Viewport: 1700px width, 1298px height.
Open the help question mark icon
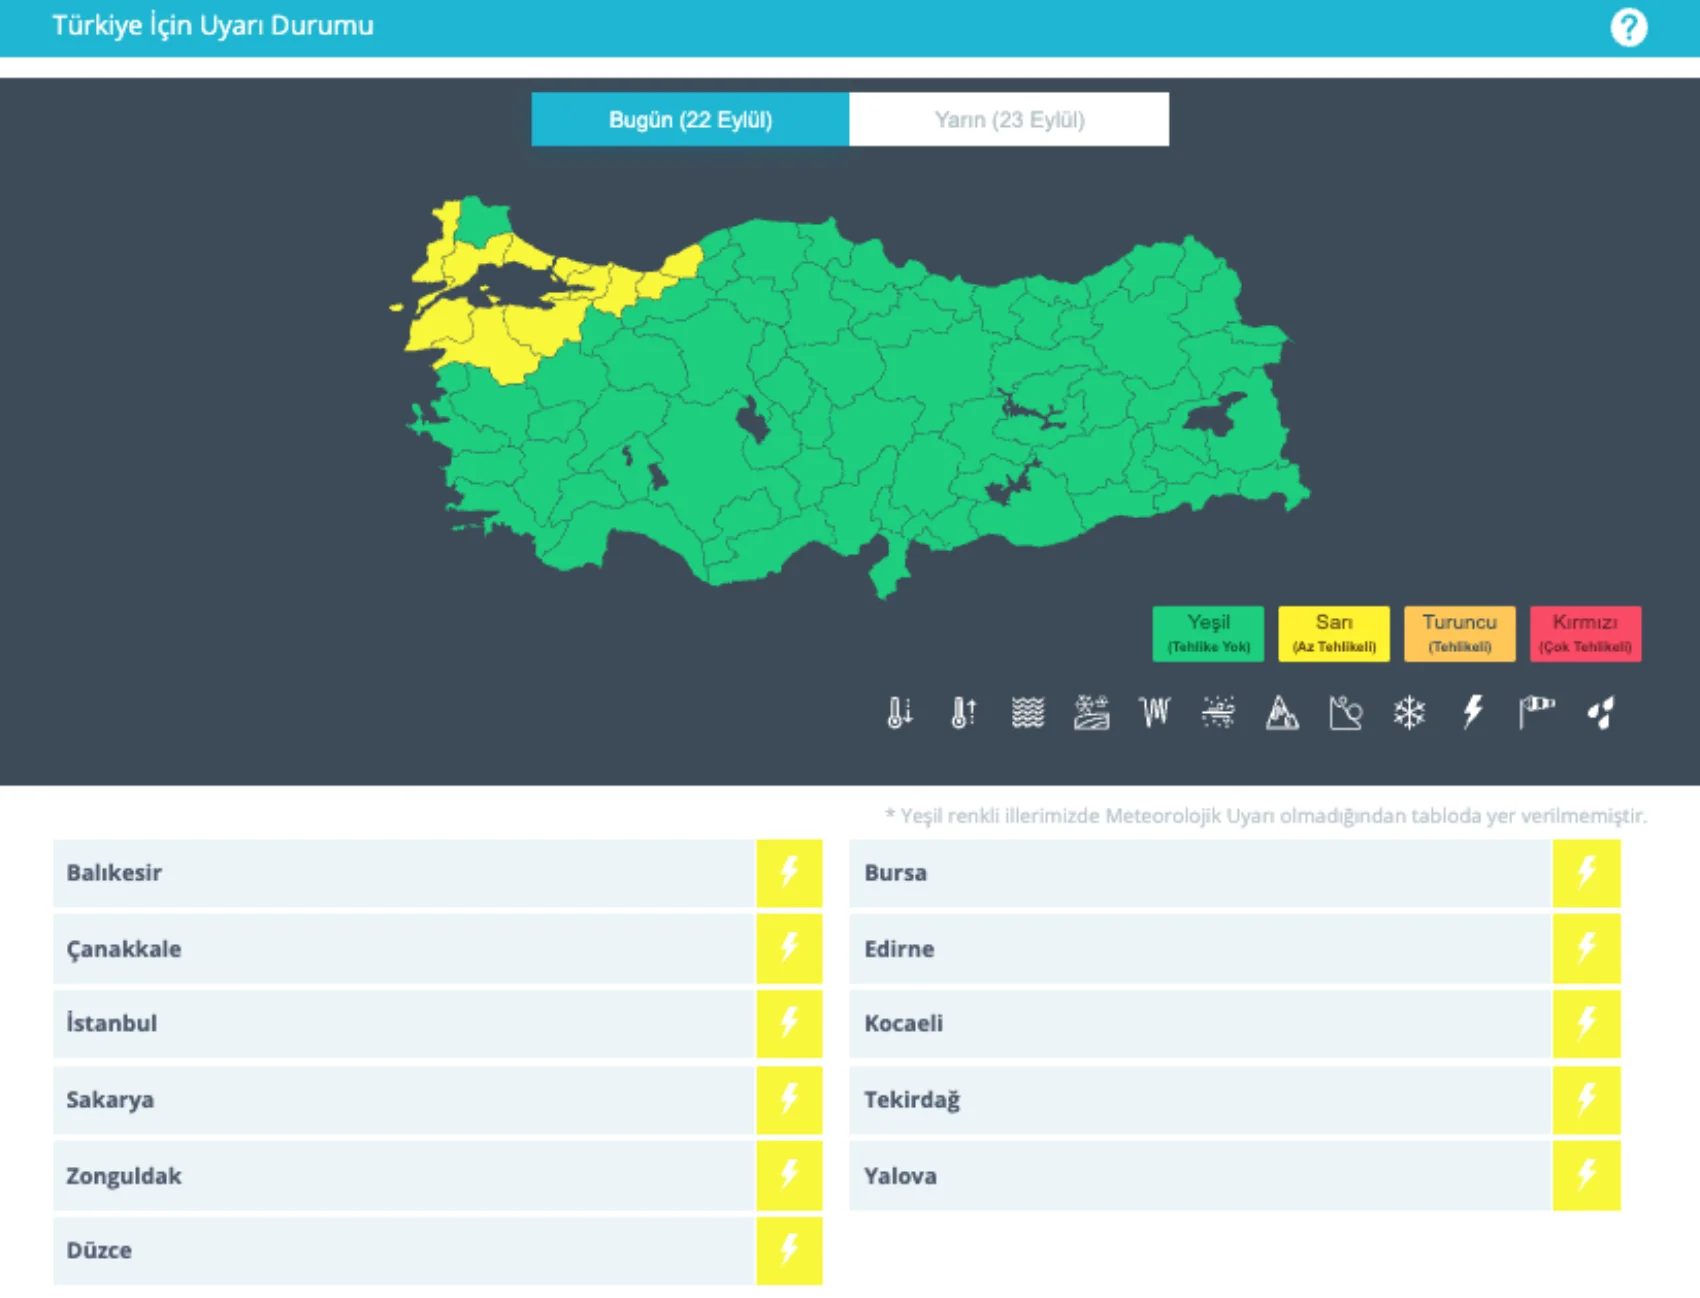(1628, 27)
